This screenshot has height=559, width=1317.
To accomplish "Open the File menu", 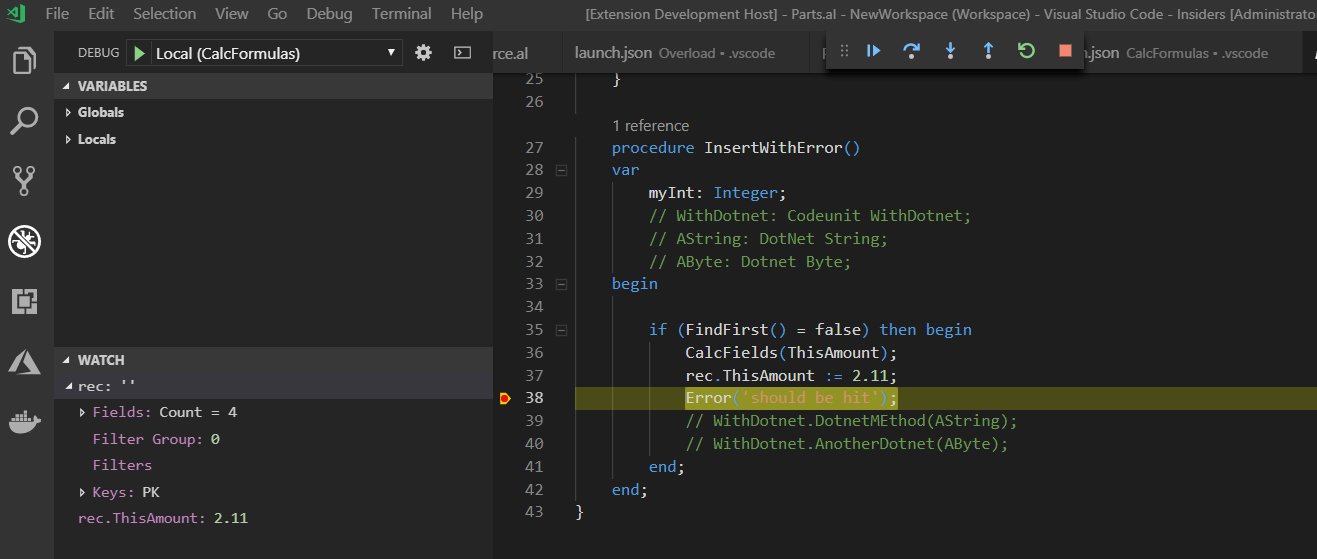I will click(57, 14).
